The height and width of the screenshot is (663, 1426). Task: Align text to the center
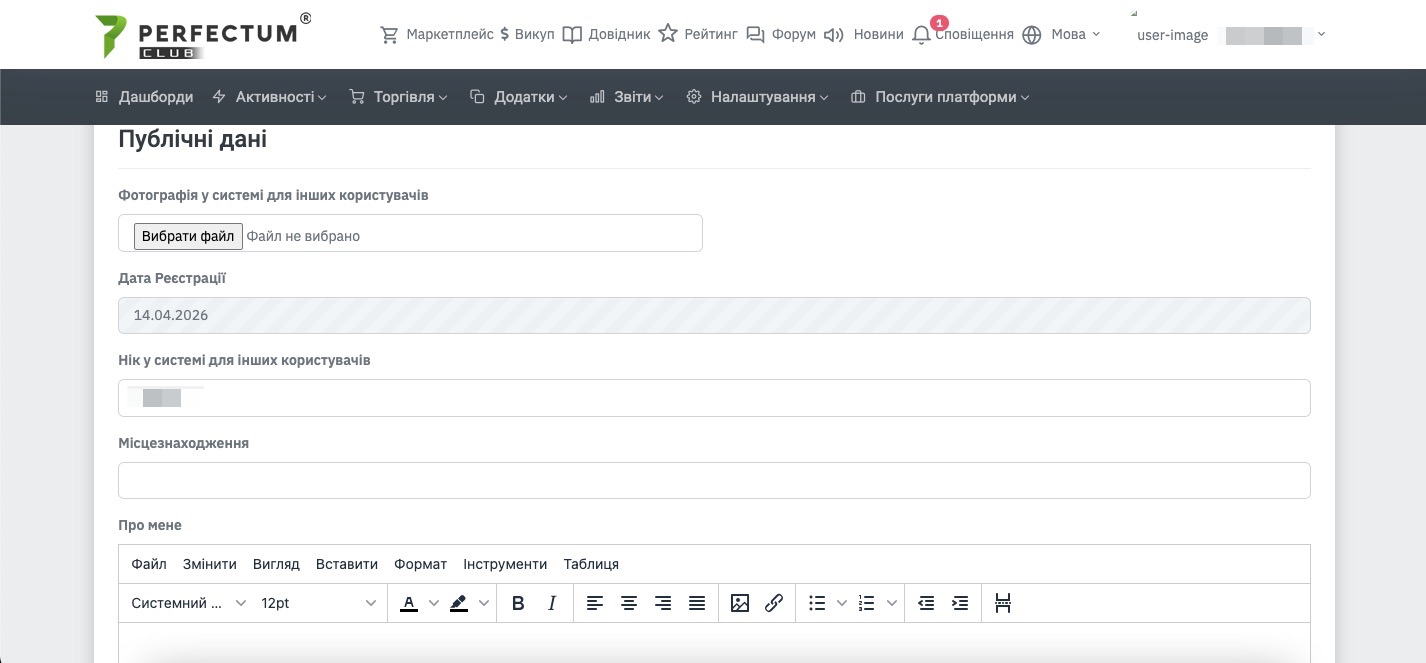(629, 603)
